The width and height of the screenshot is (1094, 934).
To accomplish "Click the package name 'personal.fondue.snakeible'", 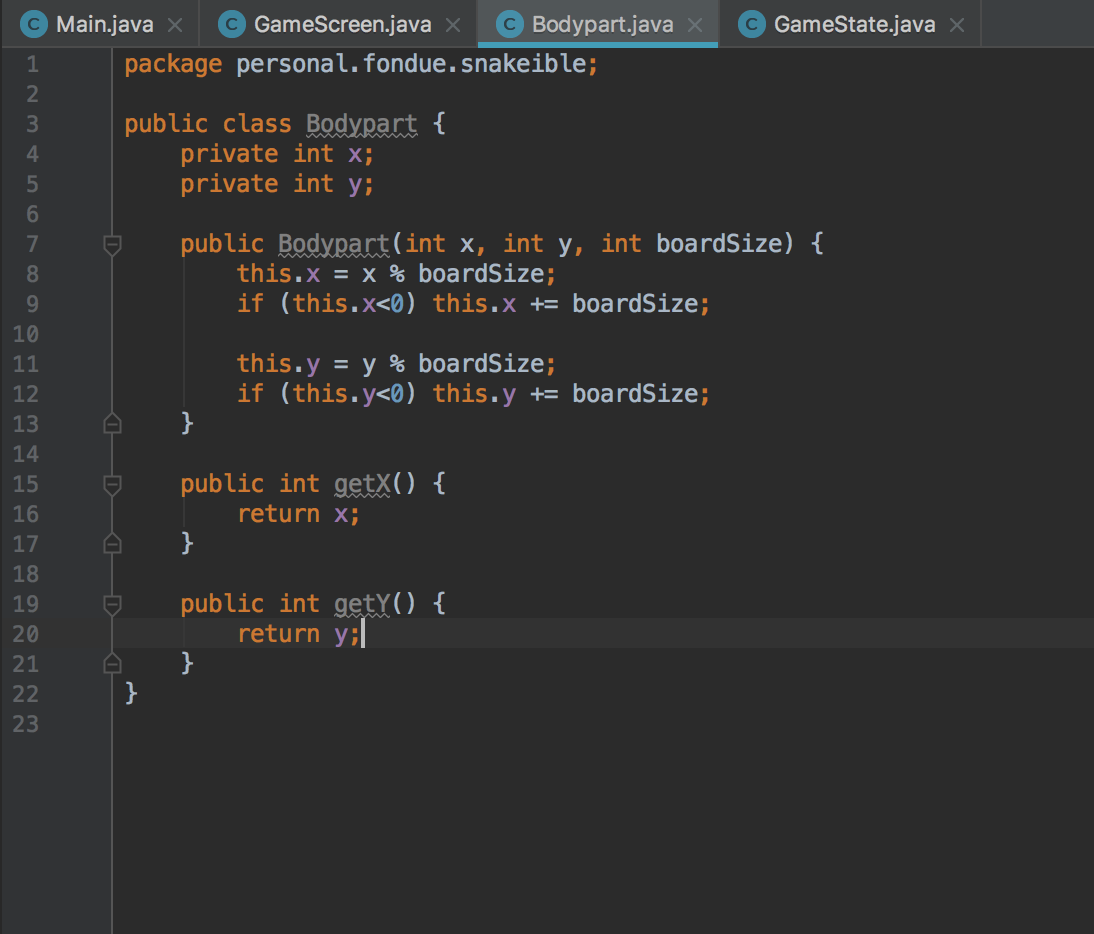I will coord(411,64).
